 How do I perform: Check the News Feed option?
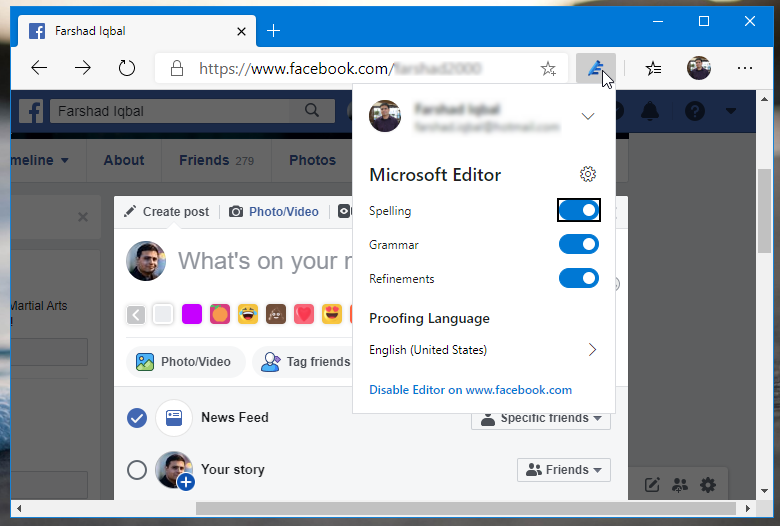pyautogui.click(x=137, y=418)
